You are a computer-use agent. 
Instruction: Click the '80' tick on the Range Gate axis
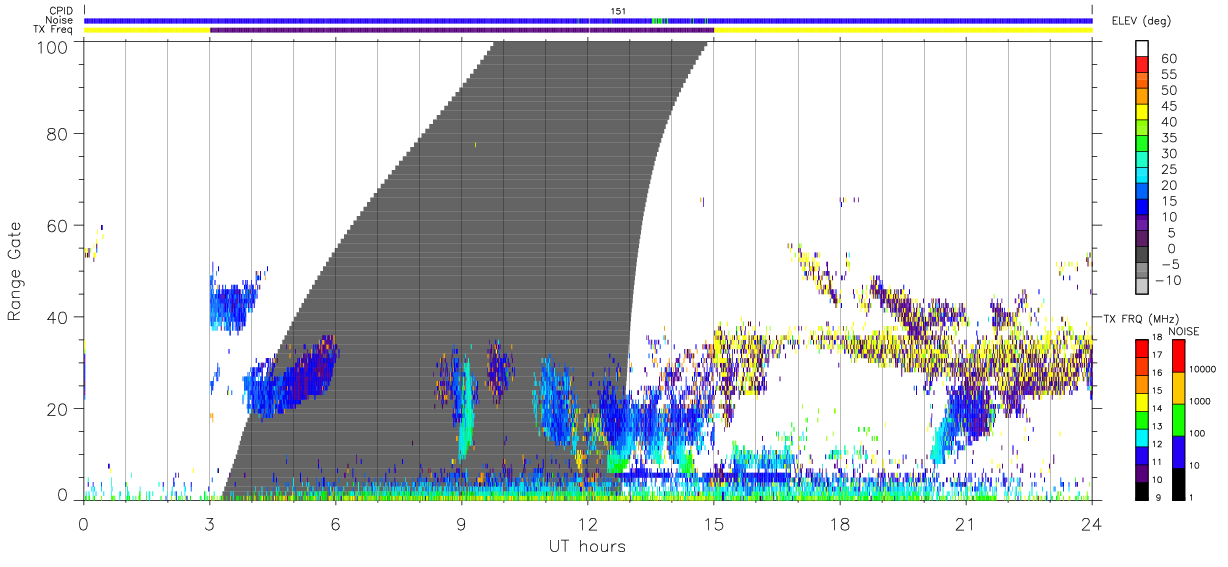(x=59, y=134)
